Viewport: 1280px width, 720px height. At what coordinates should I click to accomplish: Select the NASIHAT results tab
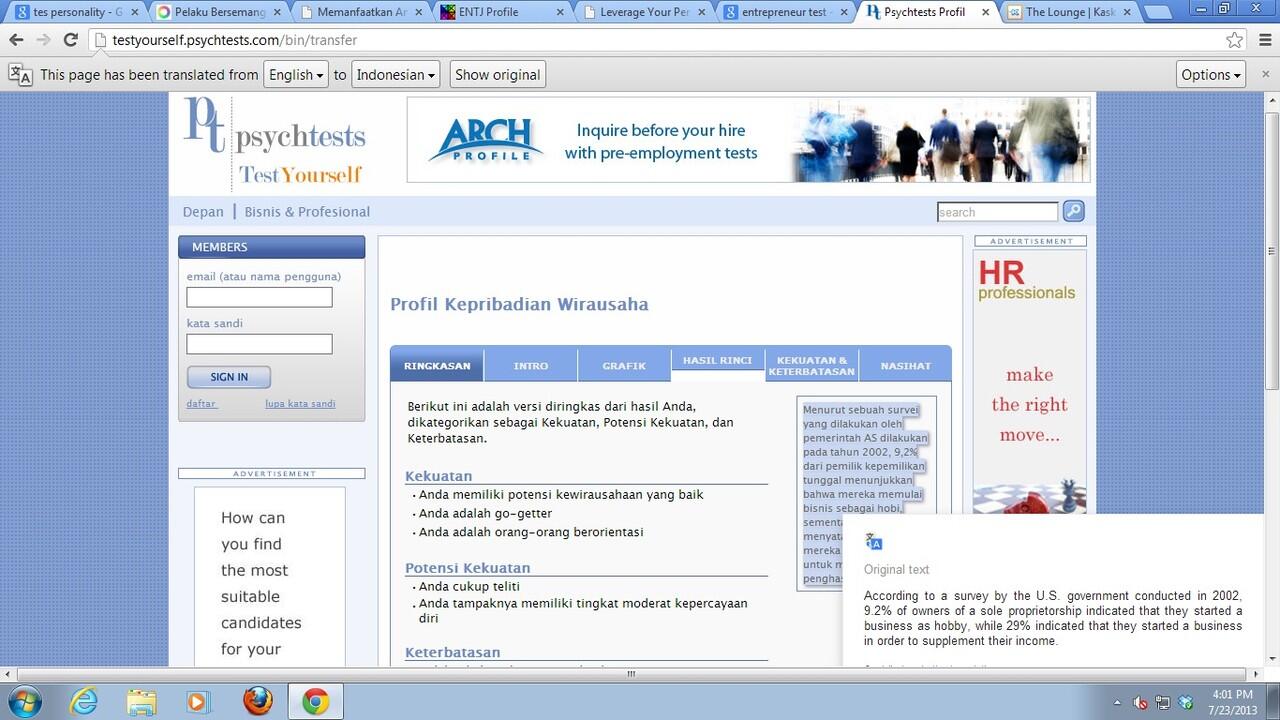point(905,365)
